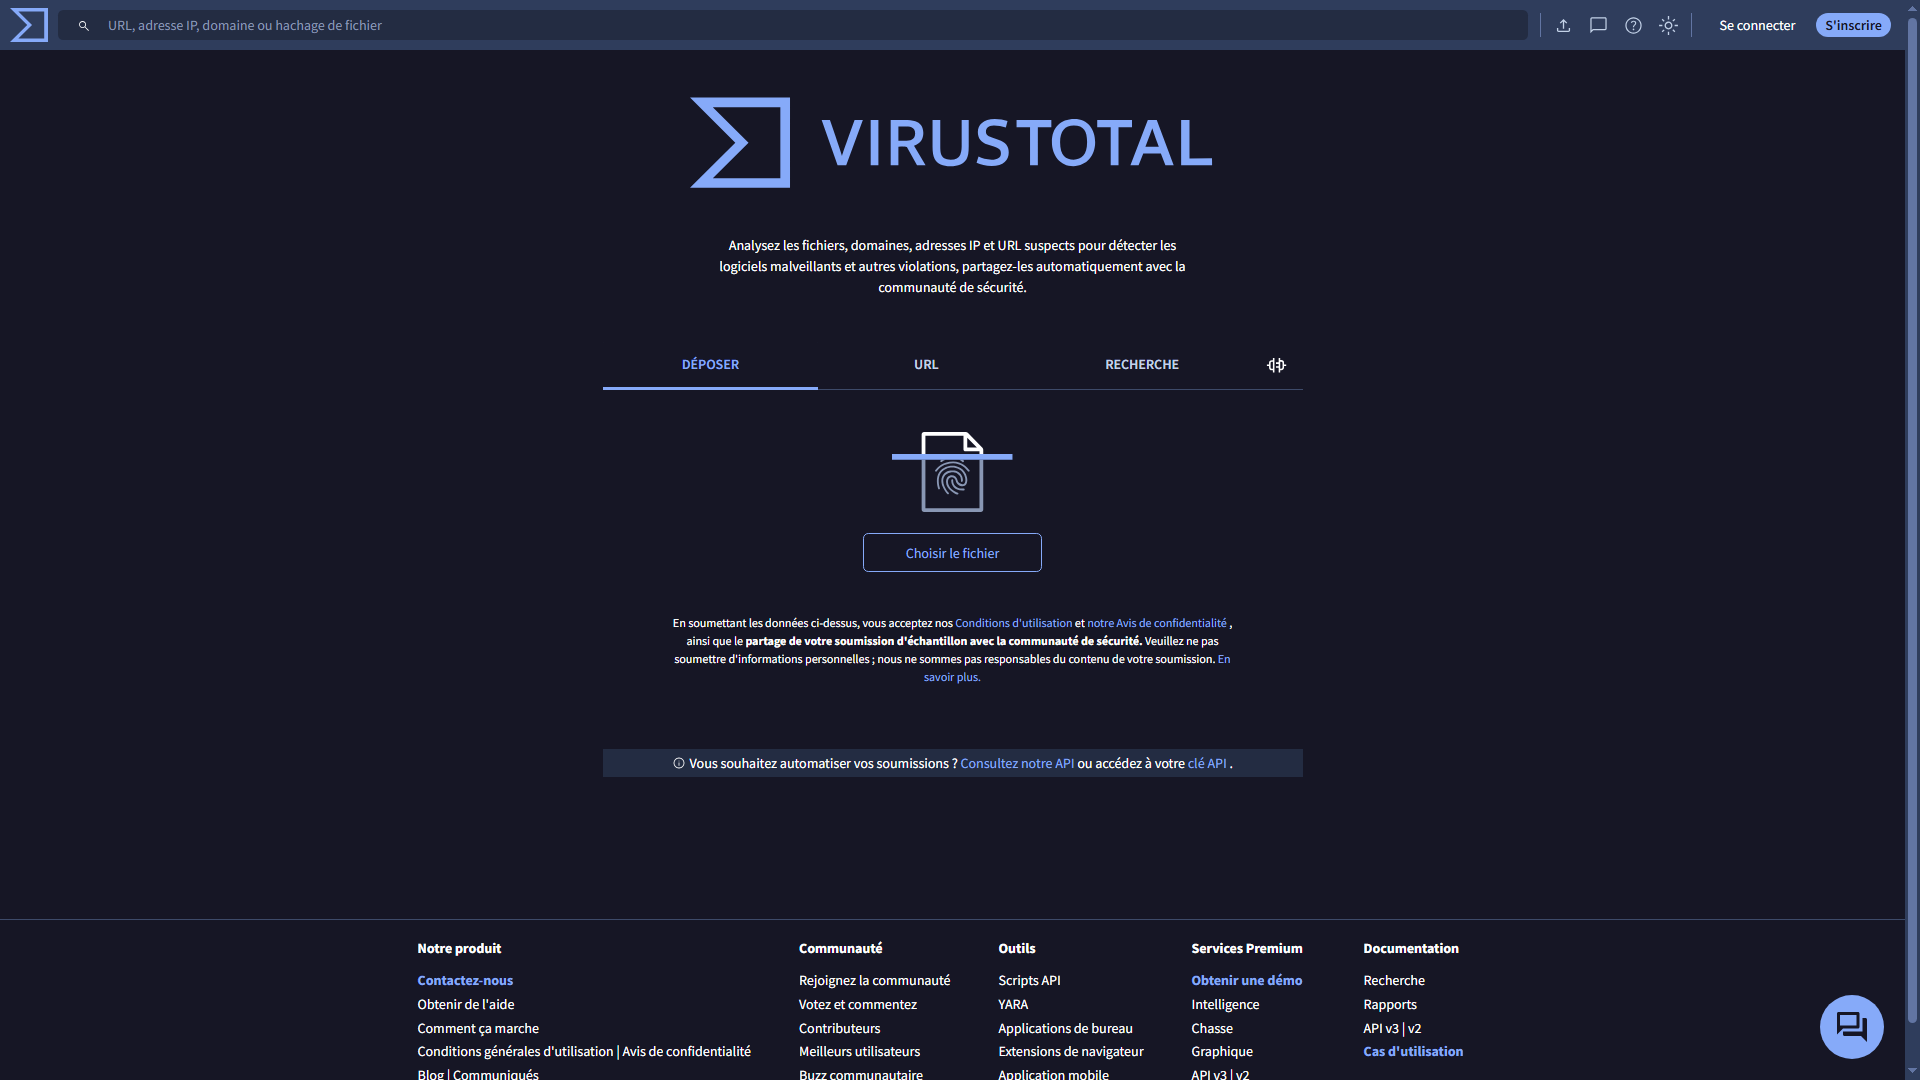Click the upload file icon in top bar
This screenshot has width=1920, height=1080.
coord(1563,26)
